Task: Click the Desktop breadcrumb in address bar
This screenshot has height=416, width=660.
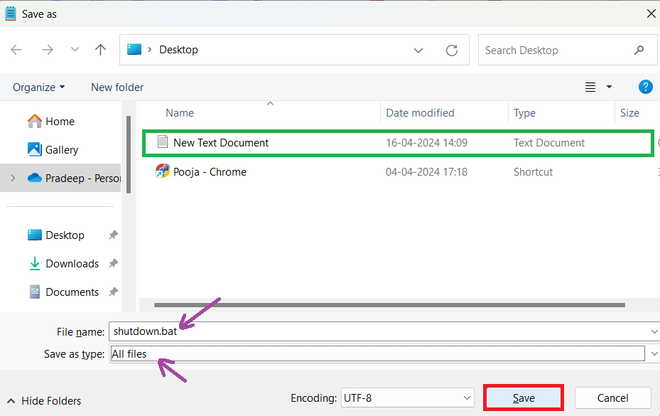Action: 178,50
